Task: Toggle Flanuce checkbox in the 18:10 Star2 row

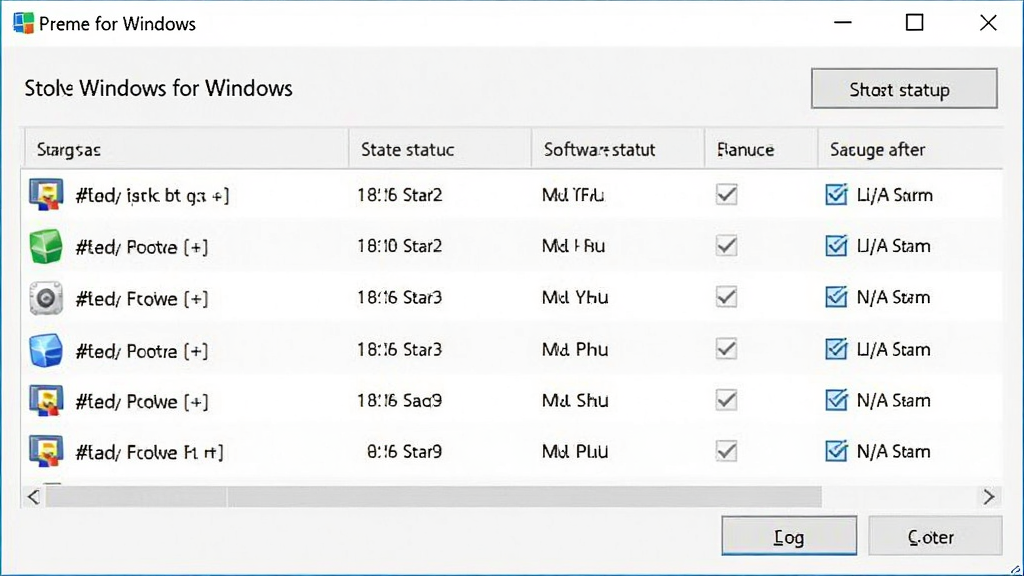Action: click(x=726, y=246)
